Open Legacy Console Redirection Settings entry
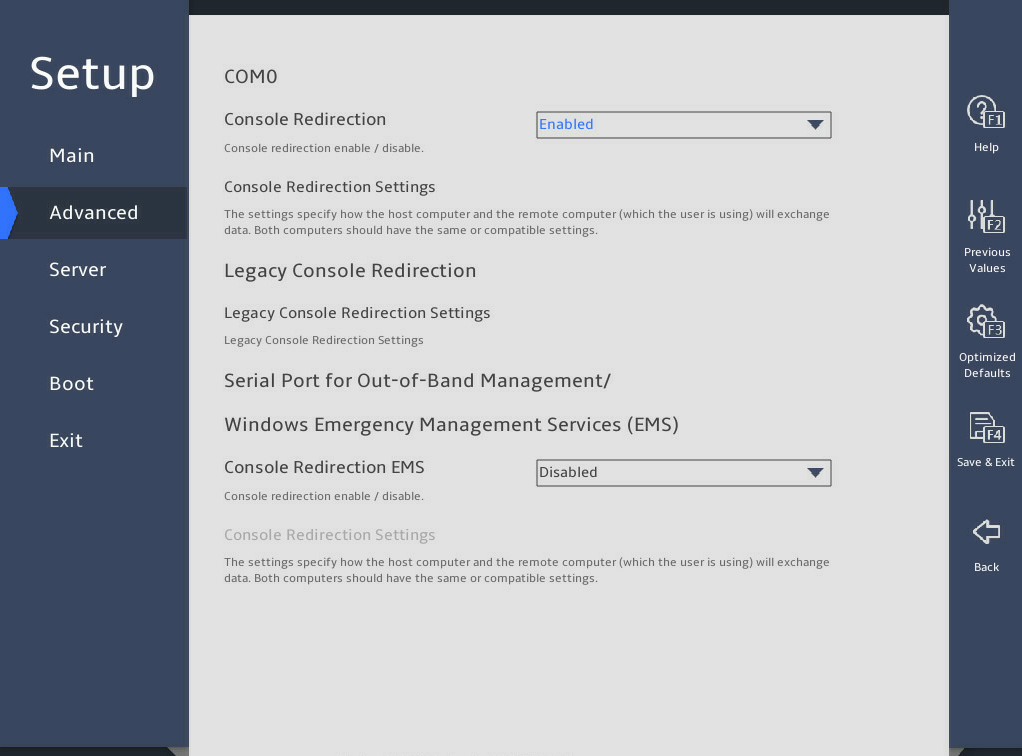The height and width of the screenshot is (756, 1022). point(357,313)
